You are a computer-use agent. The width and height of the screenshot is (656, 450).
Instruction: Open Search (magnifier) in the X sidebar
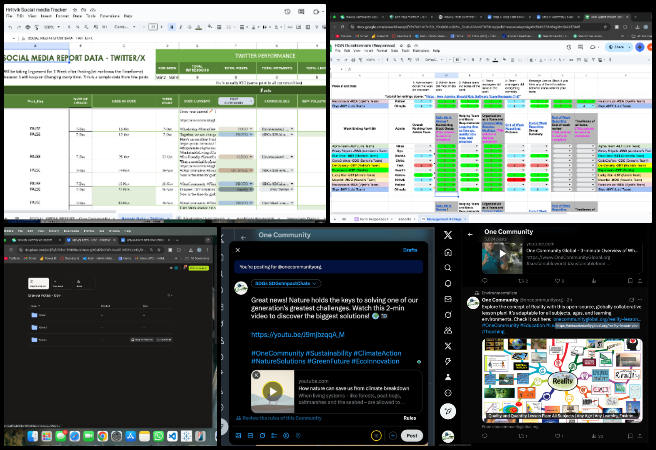point(448,268)
